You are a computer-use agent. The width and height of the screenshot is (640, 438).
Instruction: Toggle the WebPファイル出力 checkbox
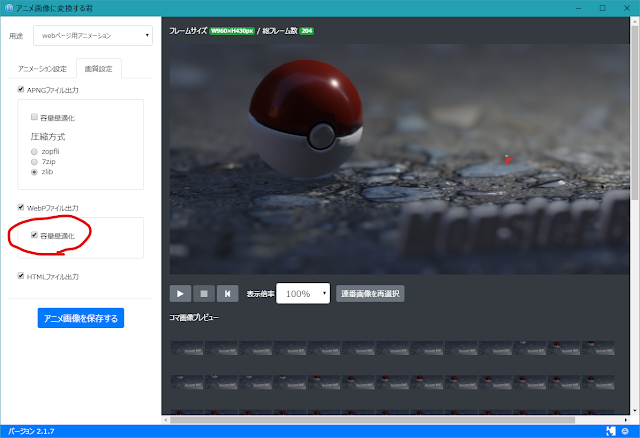point(21,207)
